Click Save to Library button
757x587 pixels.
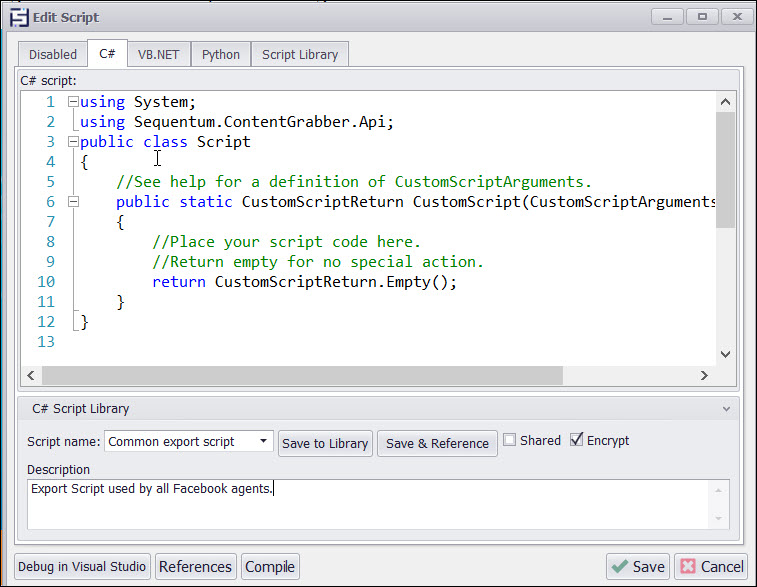coord(326,443)
